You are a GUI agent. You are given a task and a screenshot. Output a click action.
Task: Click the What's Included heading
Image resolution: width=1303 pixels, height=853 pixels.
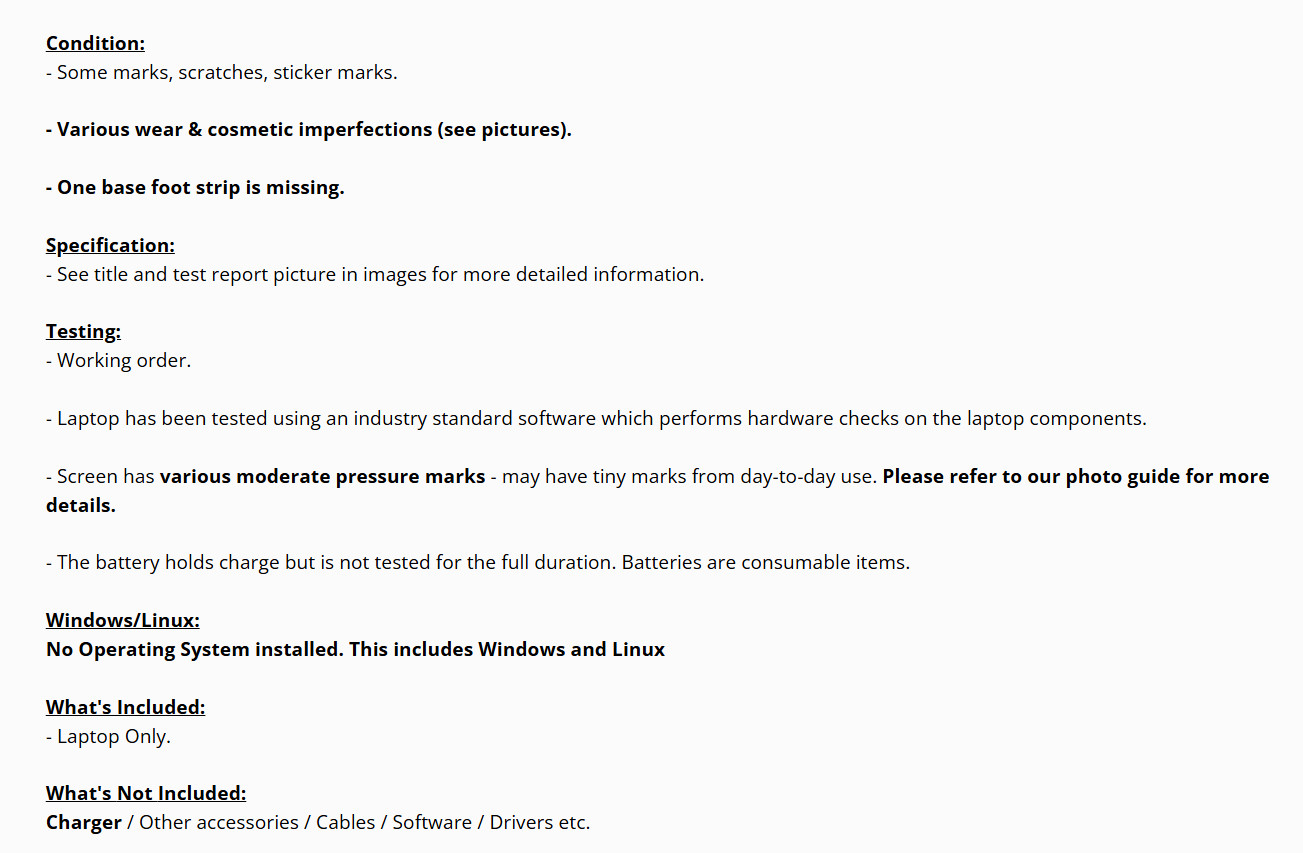tap(125, 707)
